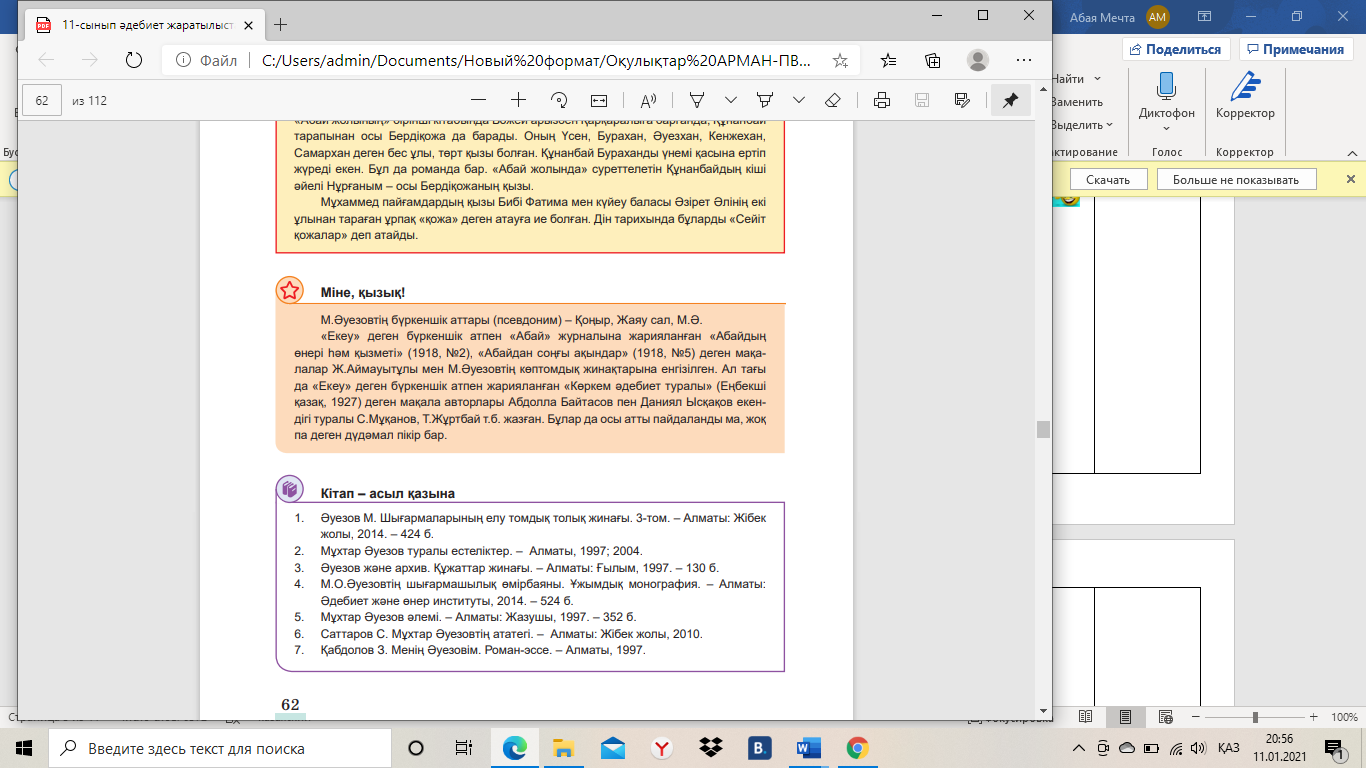1366x768 pixels.
Task: Zoom in the PDF with plus
Action: tap(518, 100)
